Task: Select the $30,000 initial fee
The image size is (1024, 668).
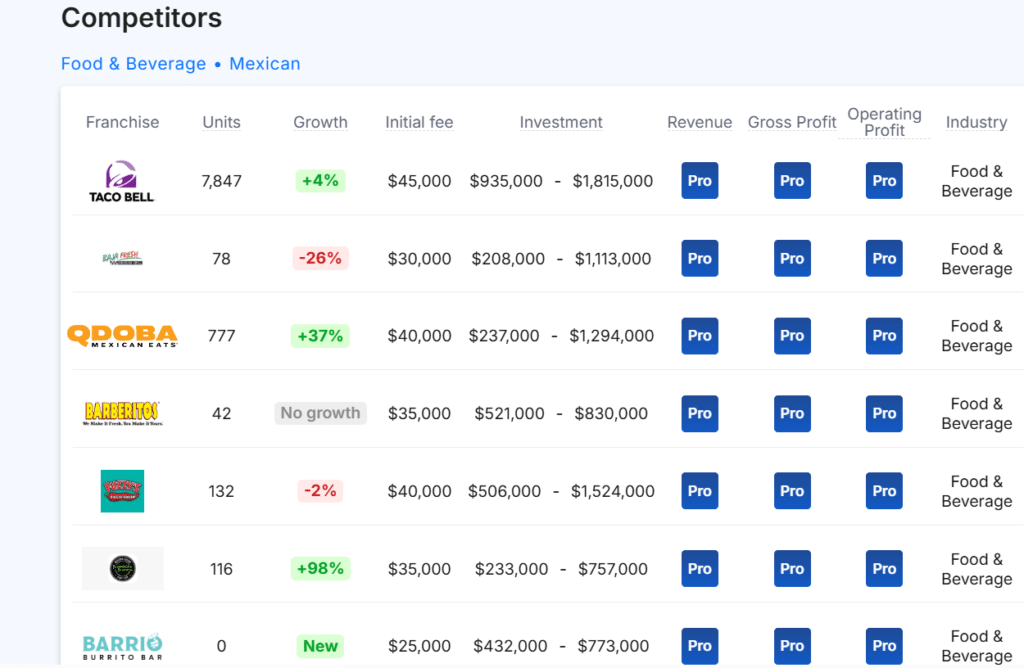Action: 419,259
